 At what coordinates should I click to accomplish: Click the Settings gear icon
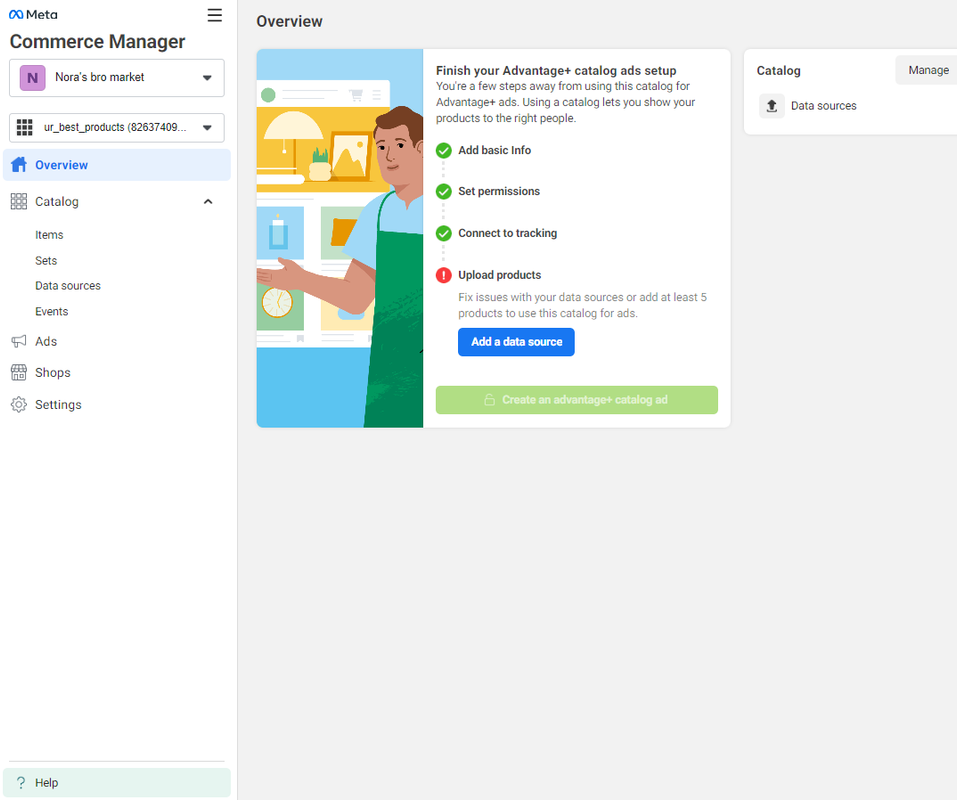[19, 405]
